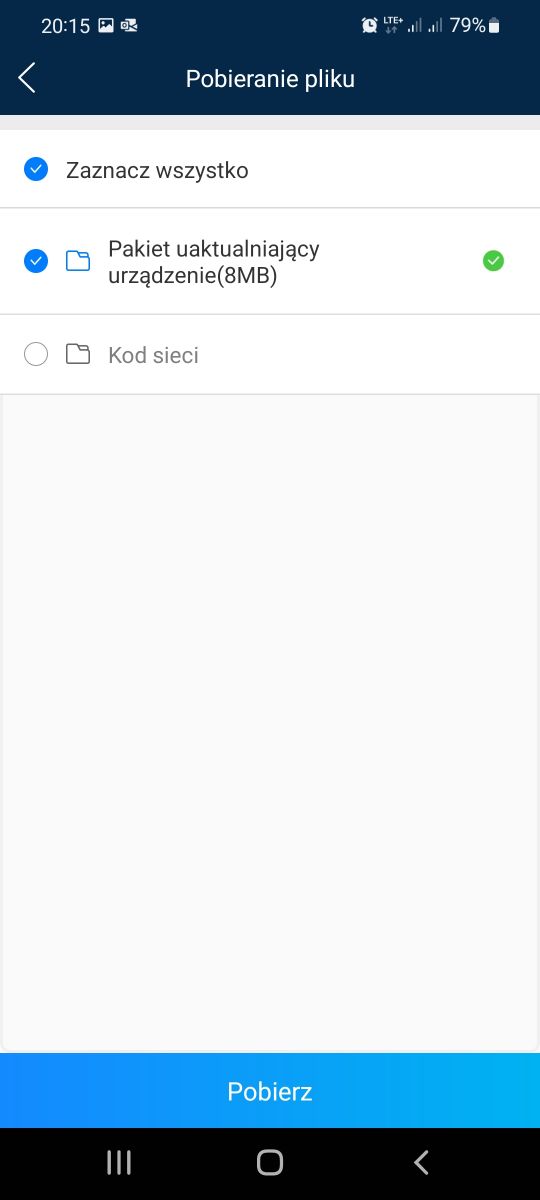Tap the Pobierz download button
This screenshot has width=540, height=1200.
[x=270, y=1091]
